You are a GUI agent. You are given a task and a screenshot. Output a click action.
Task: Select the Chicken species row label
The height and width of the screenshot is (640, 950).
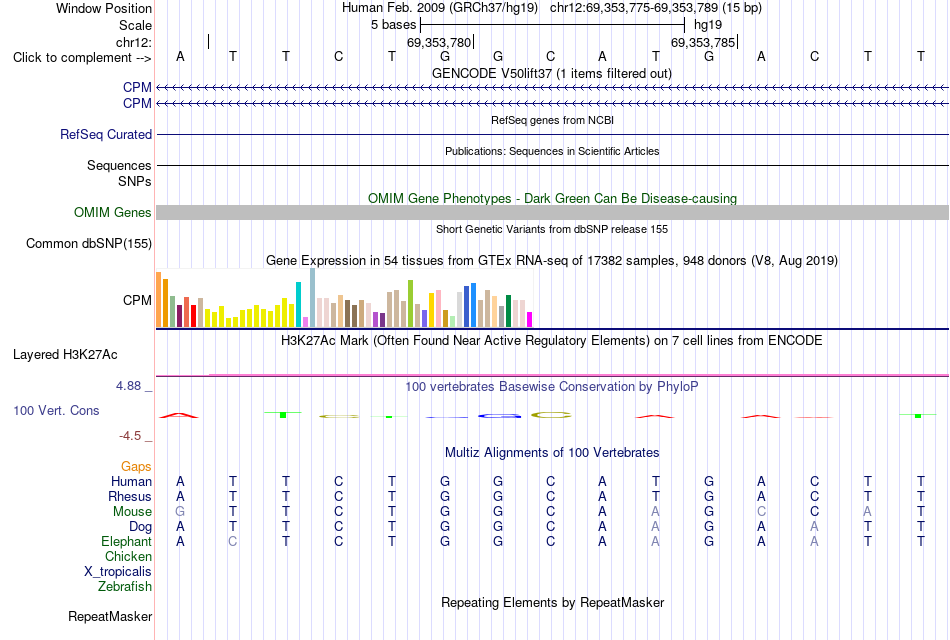coord(128,556)
